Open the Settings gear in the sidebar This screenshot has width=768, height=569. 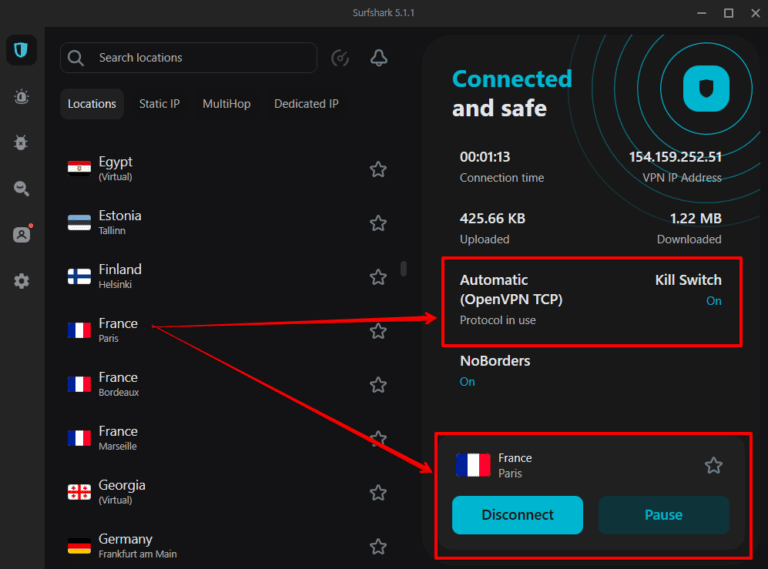(x=21, y=281)
